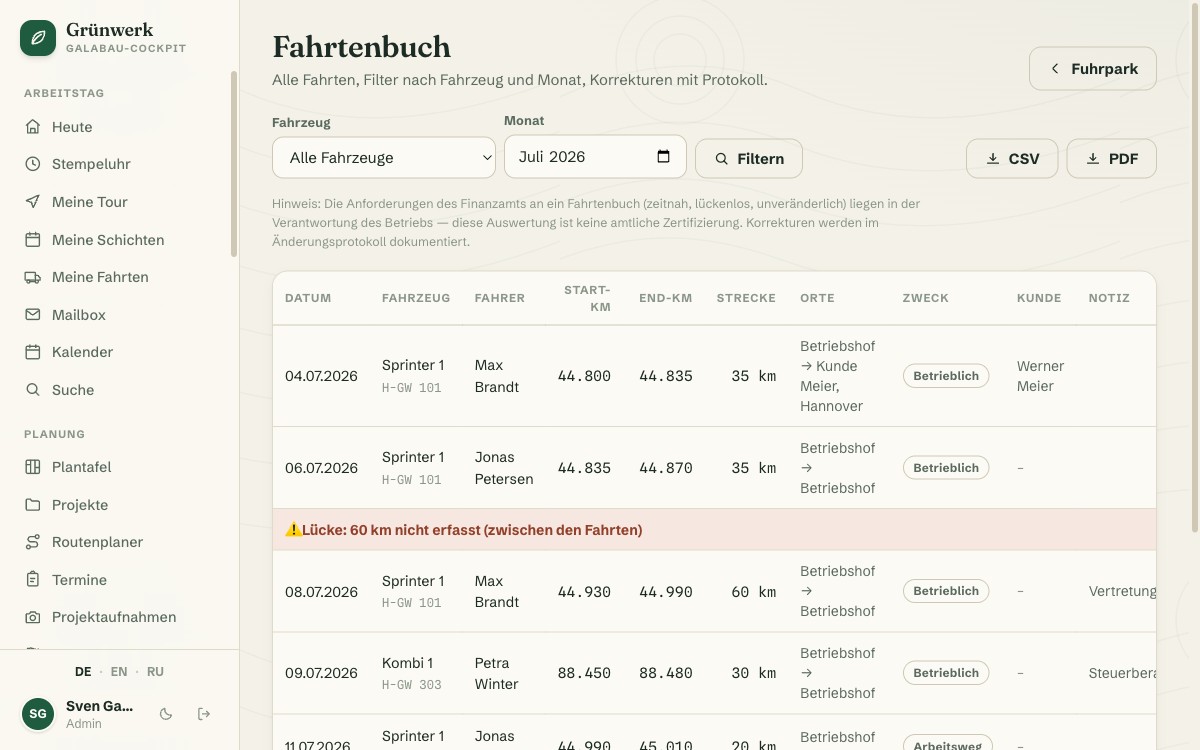Screen dimensions: 1200x750
Task: Click the Betrieblich badge in the 06.07.2026 row
Action: point(946,468)
